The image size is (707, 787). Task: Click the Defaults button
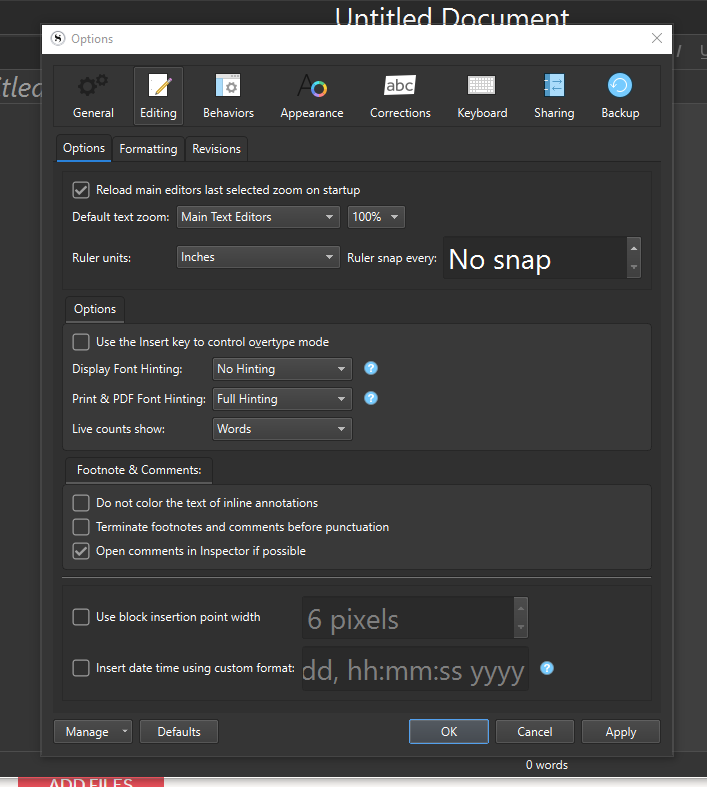[x=179, y=732]
